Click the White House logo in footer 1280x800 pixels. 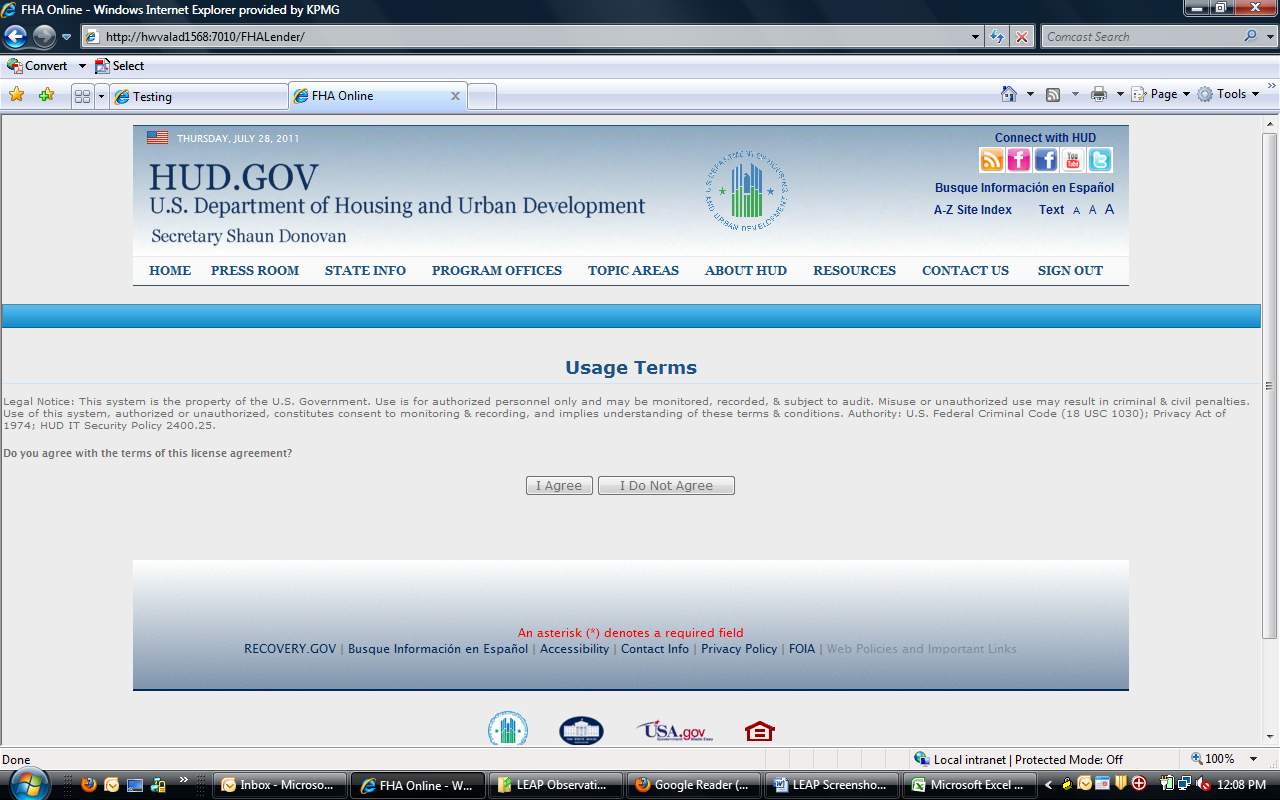click(x=581, y=730)
